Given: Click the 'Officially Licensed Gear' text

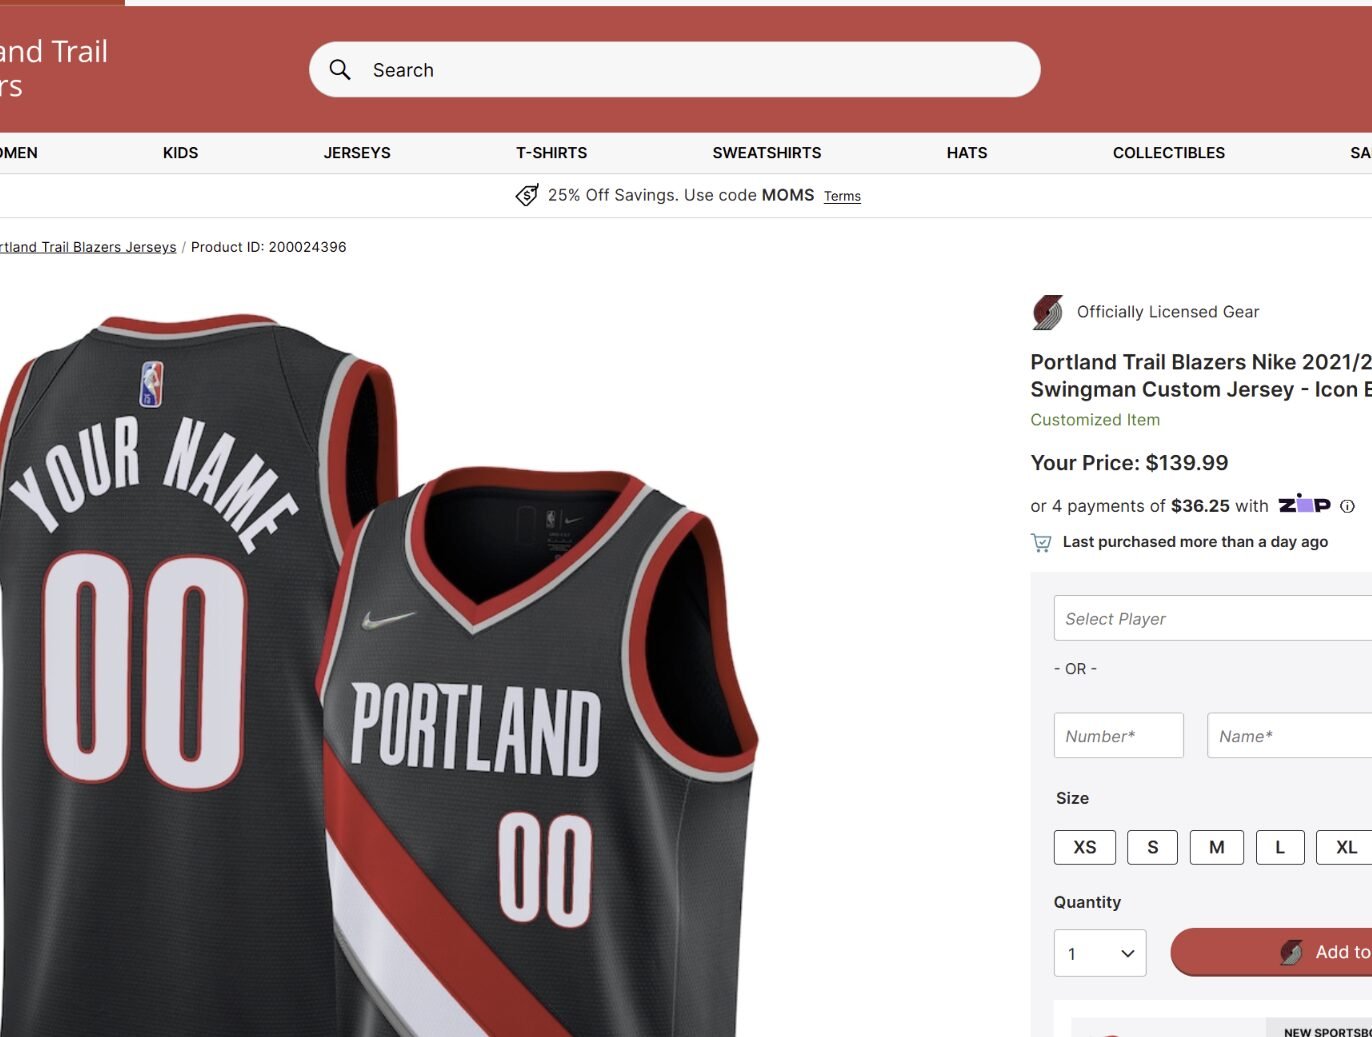Looking at the screenshot, I should click(x=1168, y=312).
